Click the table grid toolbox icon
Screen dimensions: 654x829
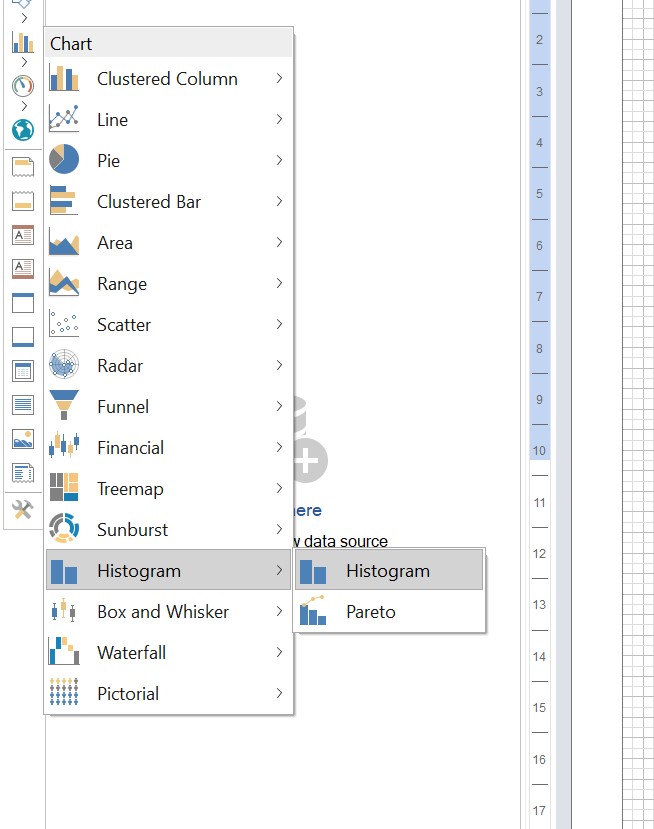point(23,371)
